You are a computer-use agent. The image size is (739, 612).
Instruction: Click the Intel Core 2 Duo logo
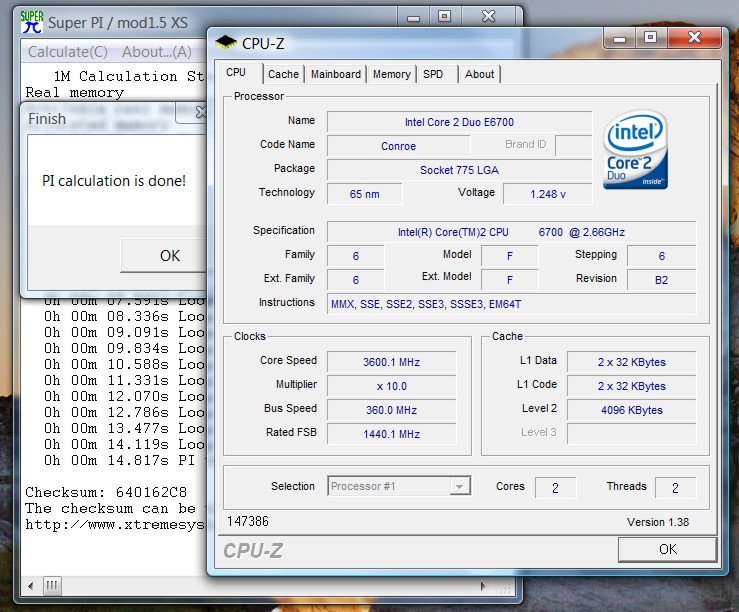pyautogui.click(x=635, y=149)
